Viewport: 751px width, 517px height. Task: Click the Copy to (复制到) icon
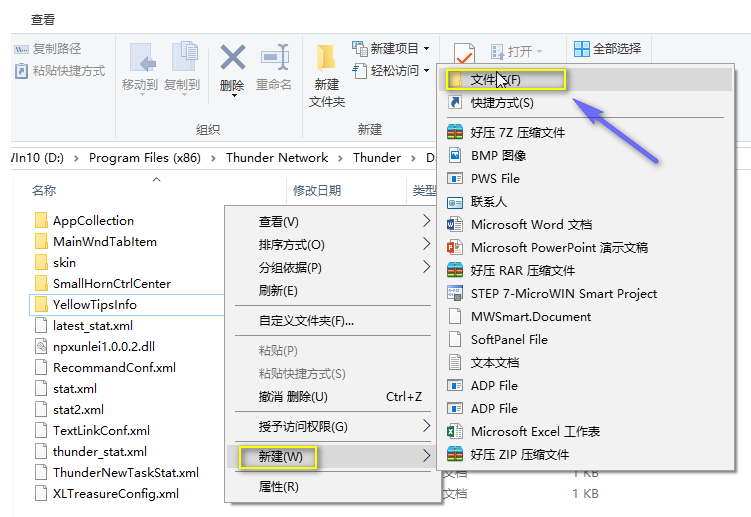click(x=184, y=57)
